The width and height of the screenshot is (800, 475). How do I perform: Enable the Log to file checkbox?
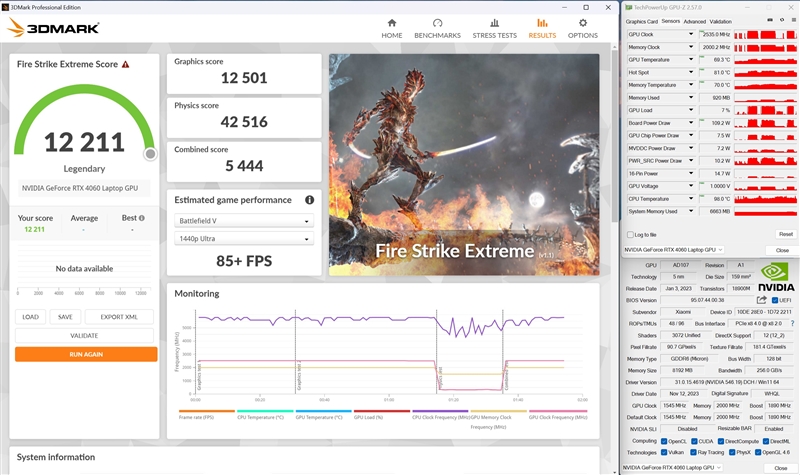point(629,234)
